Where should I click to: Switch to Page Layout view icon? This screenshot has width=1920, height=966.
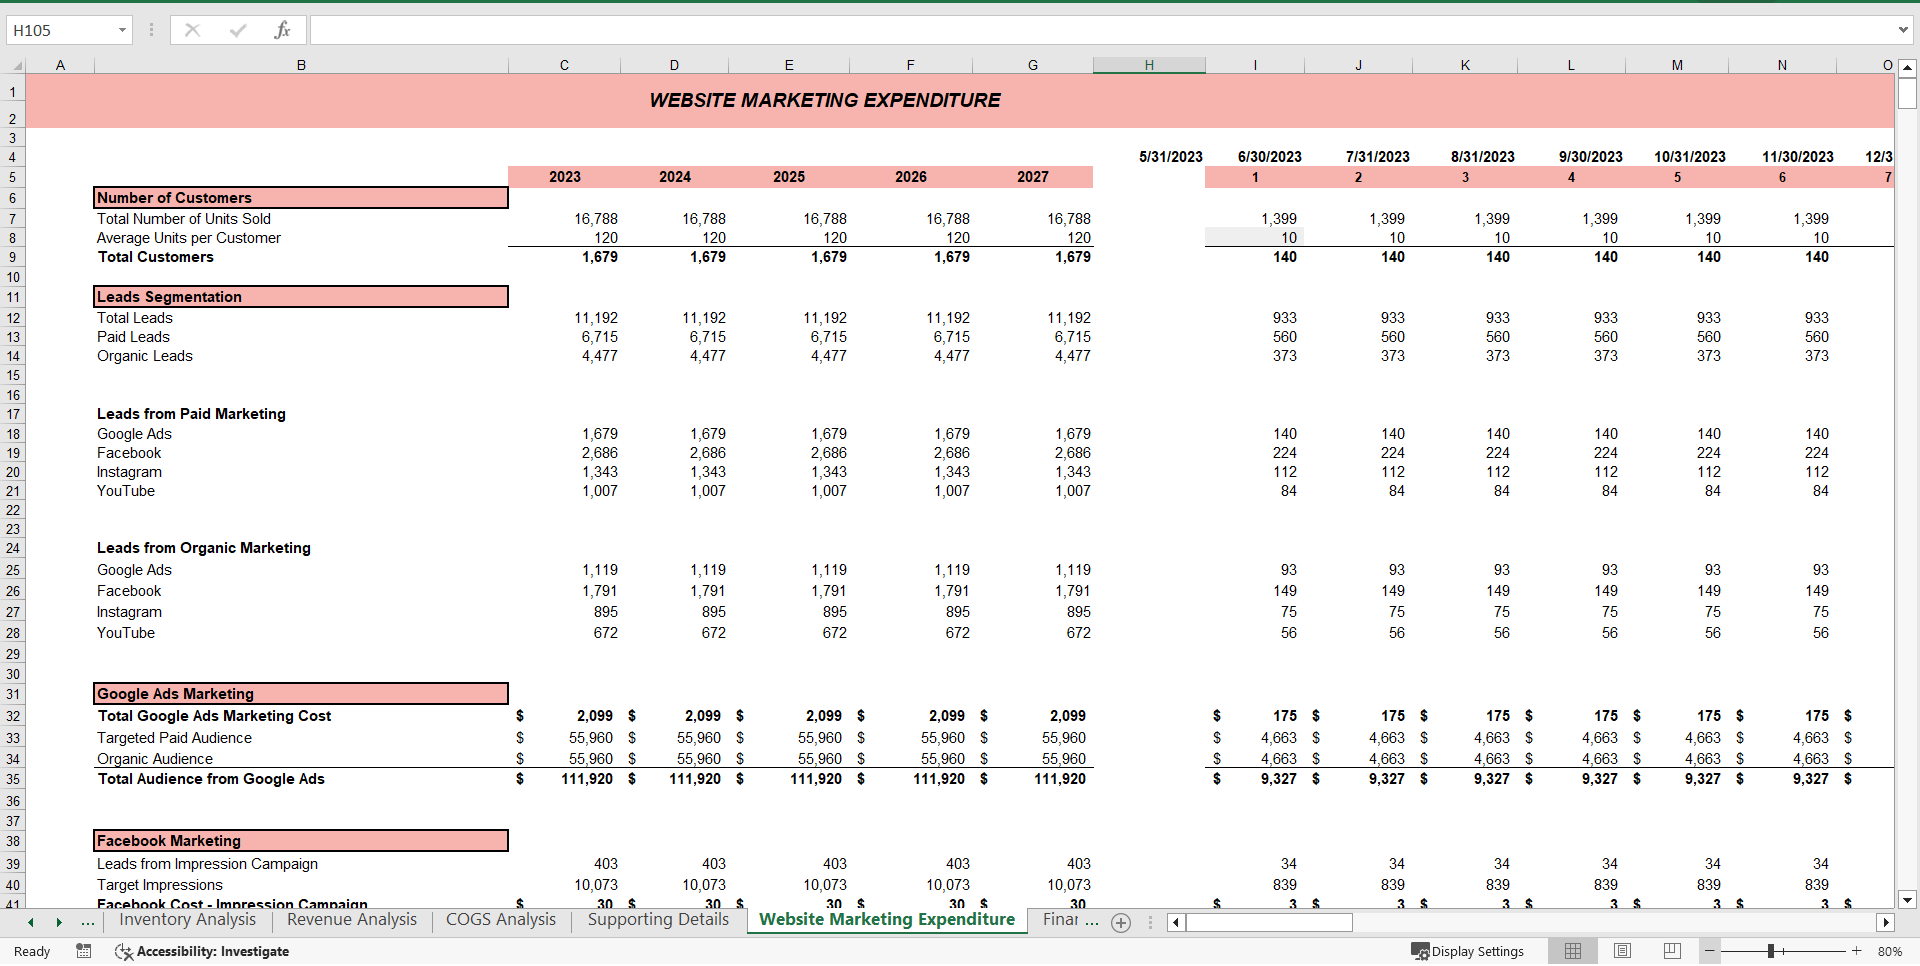[x=1622, y=951]
